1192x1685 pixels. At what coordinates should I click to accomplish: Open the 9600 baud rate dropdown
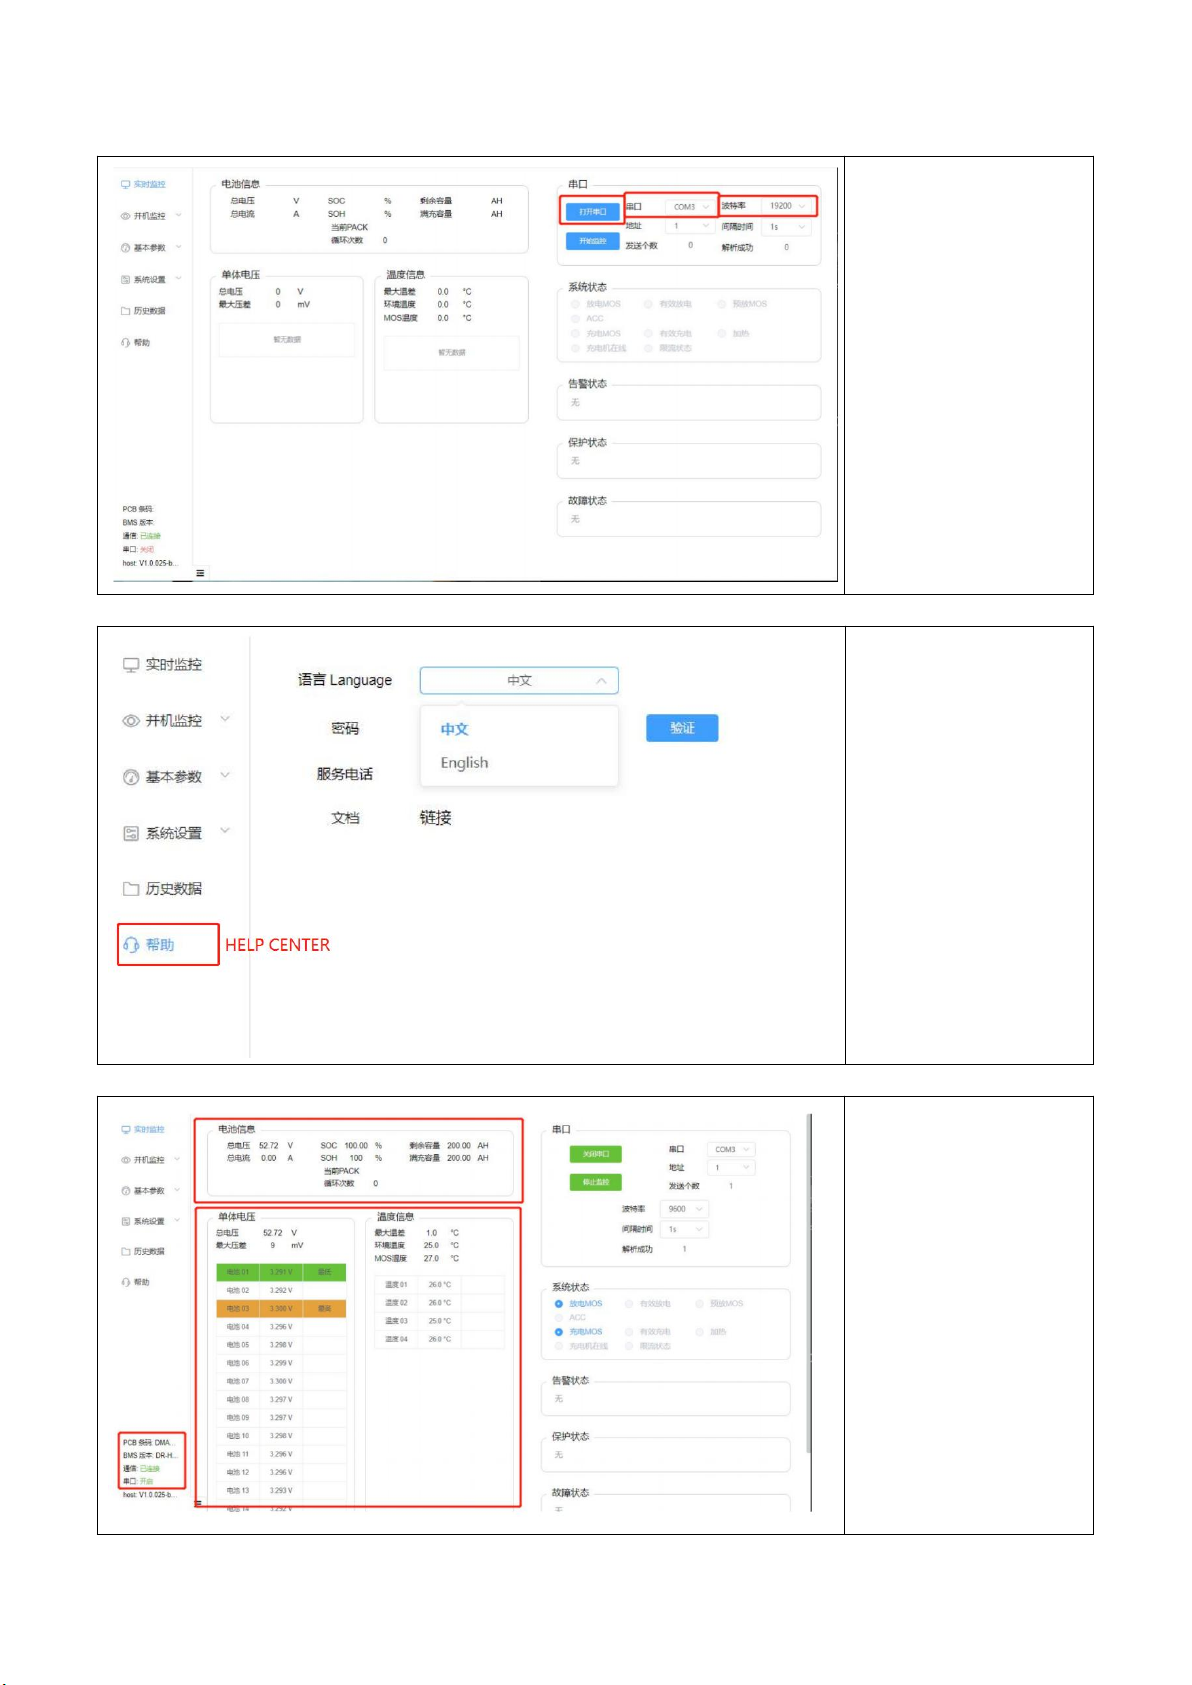pos(685,1209)
